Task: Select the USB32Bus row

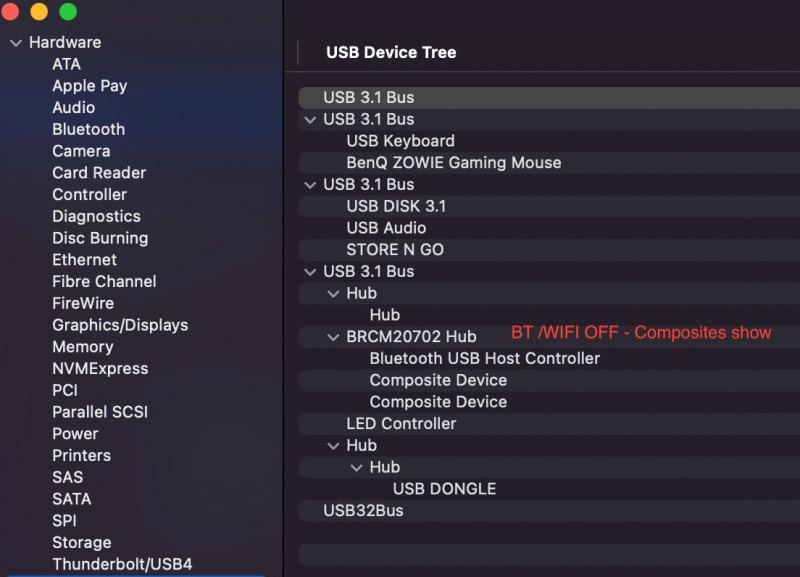Action: click(x=363, y=511)
